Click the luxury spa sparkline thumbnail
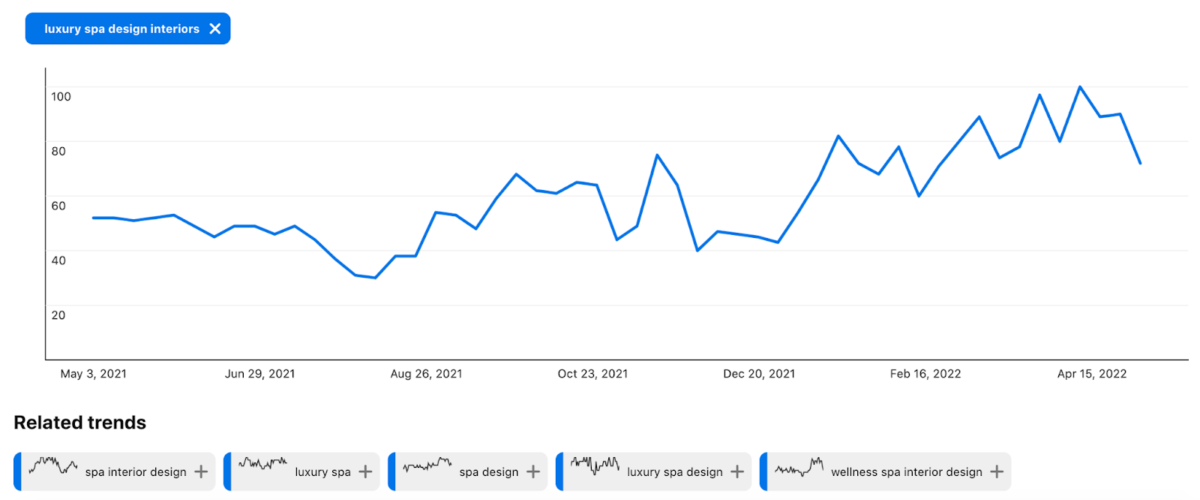This screenshot has height=500, width=1200. click(x=263, y=465)
